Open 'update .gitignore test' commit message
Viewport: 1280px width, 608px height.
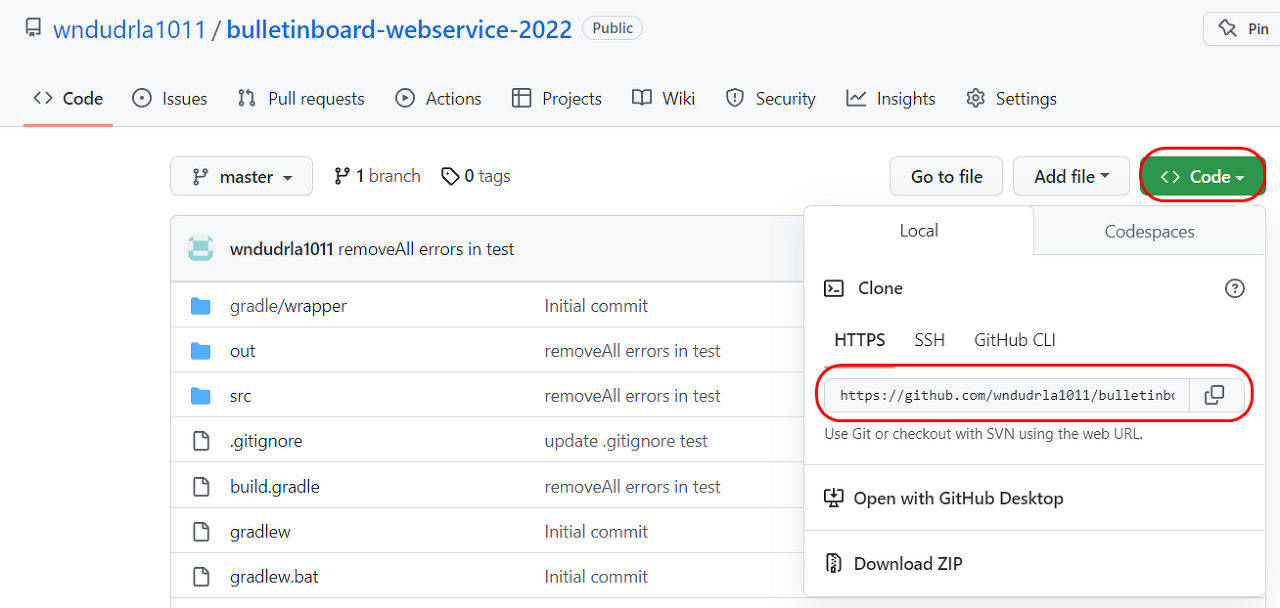pos(626,441)
